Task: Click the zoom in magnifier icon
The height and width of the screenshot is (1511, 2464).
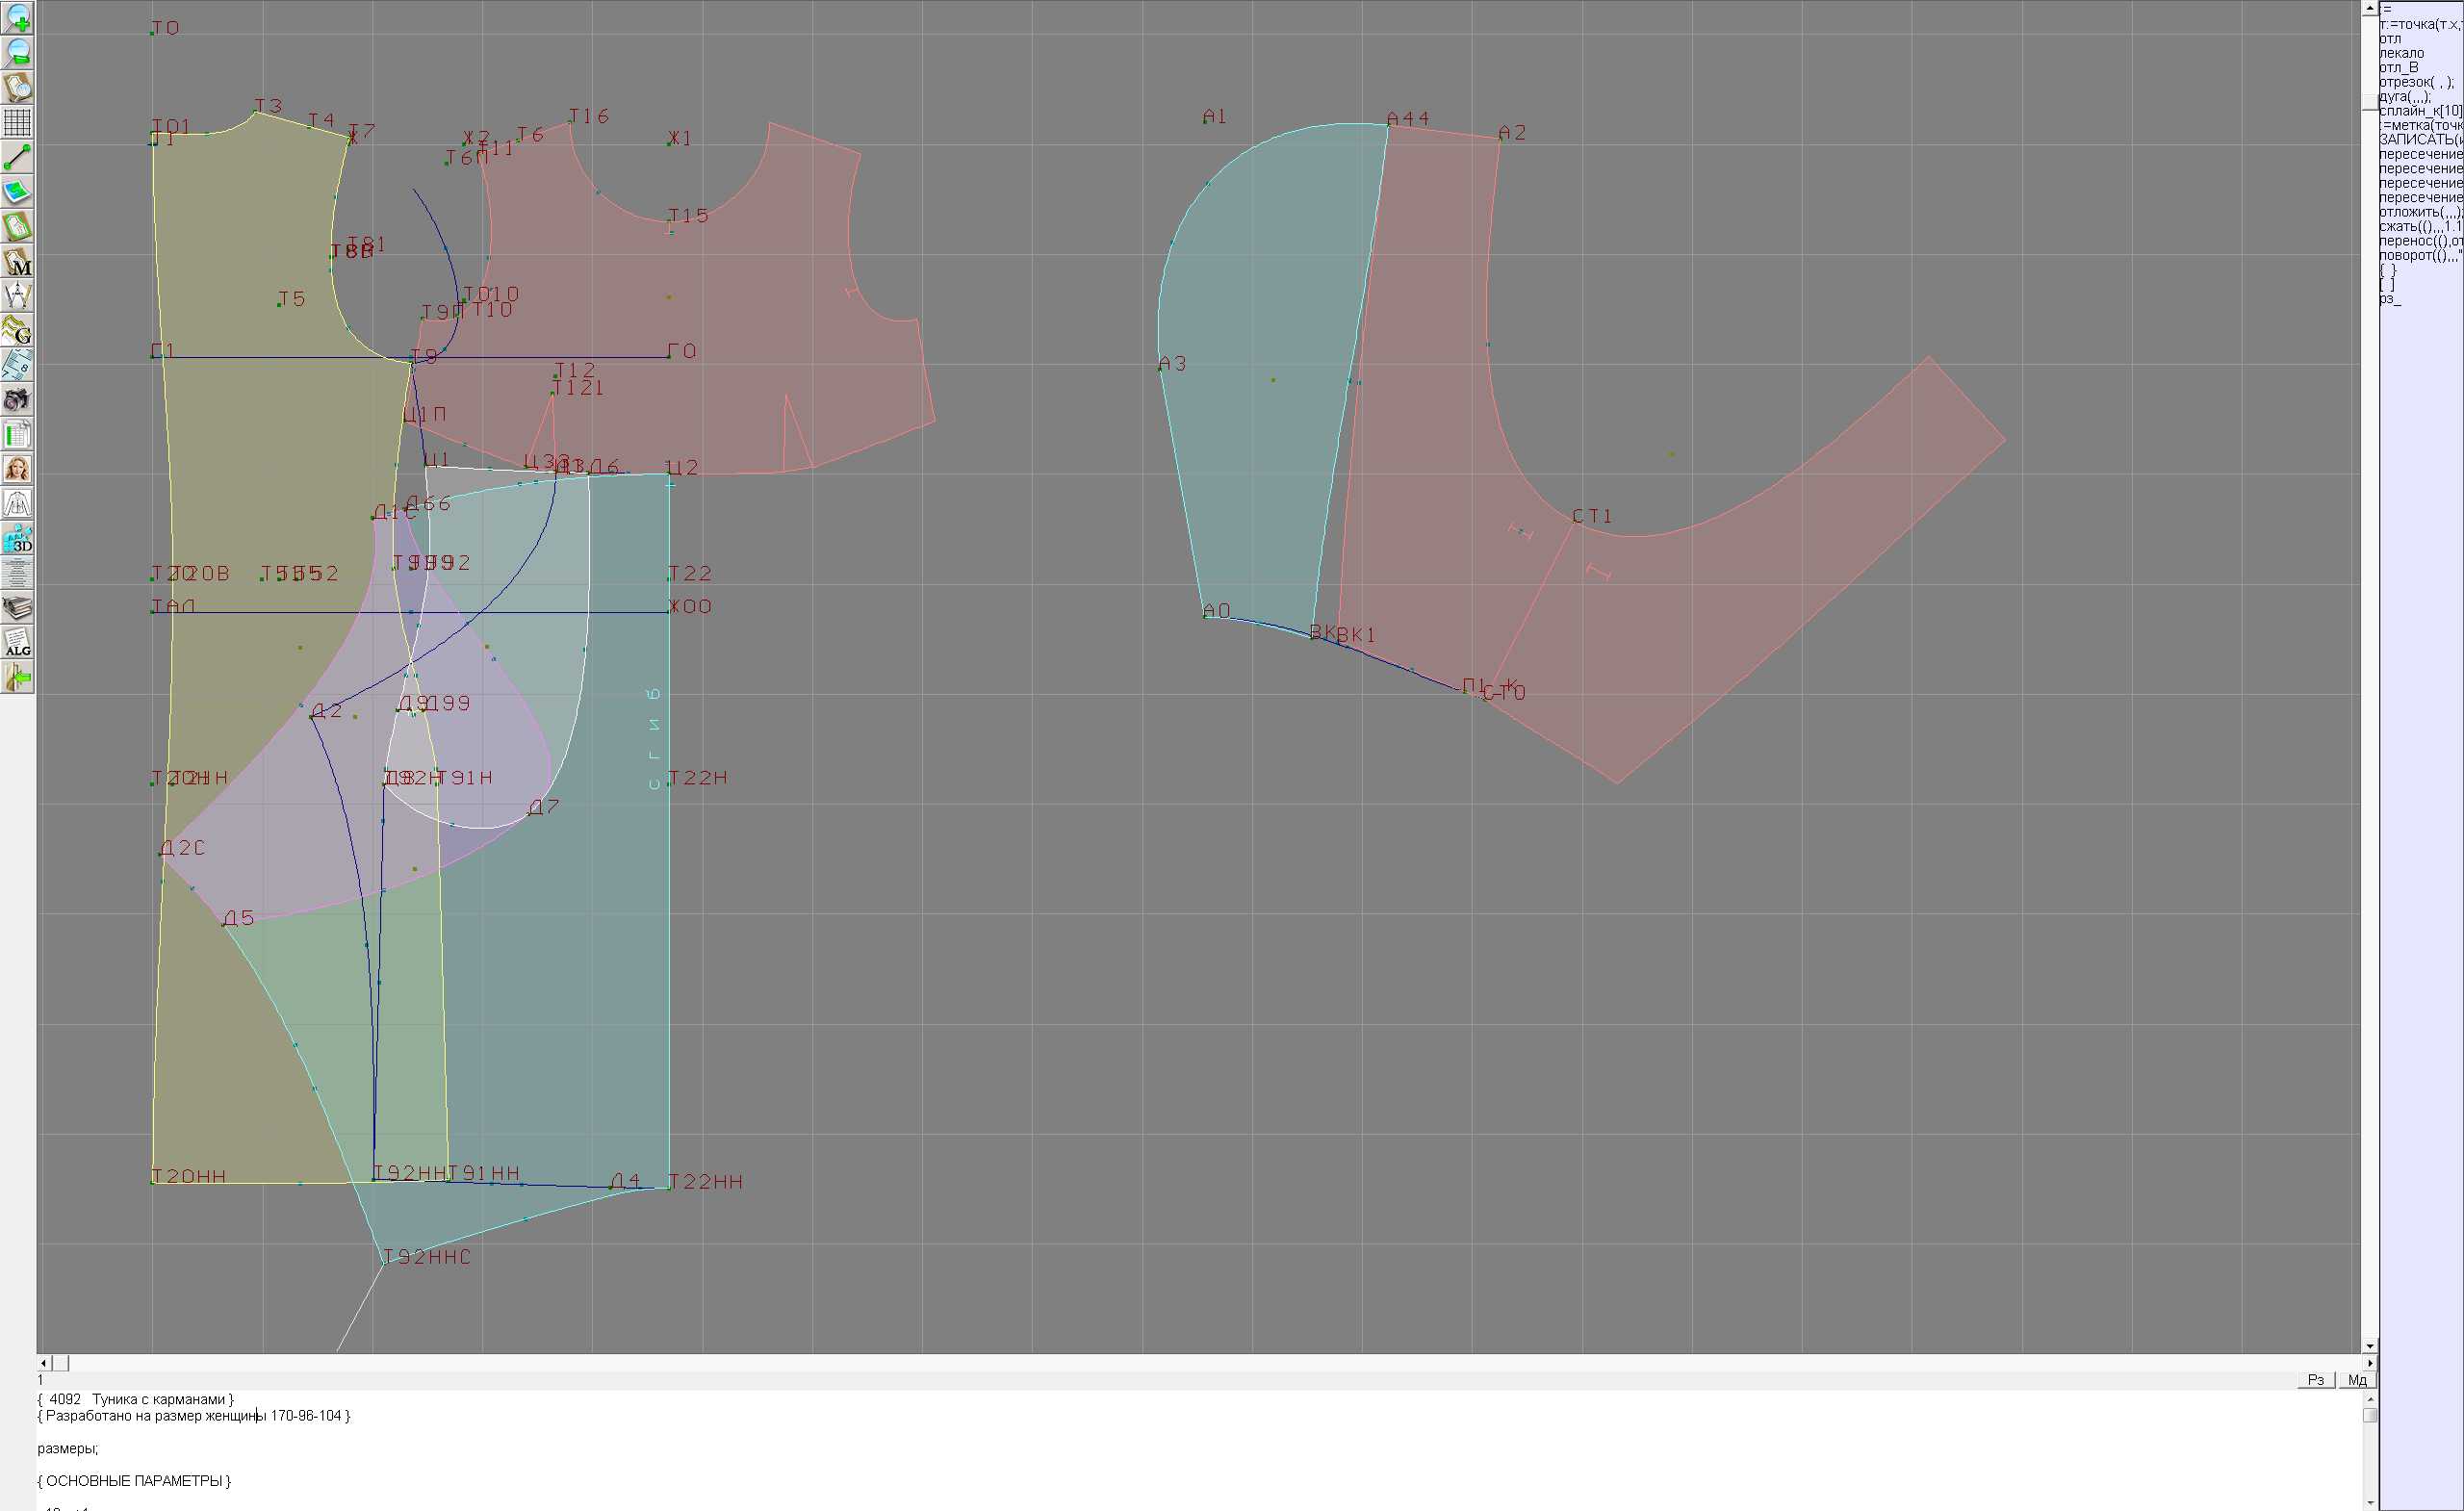Action: pyautogui.click(x=17, y=17)
